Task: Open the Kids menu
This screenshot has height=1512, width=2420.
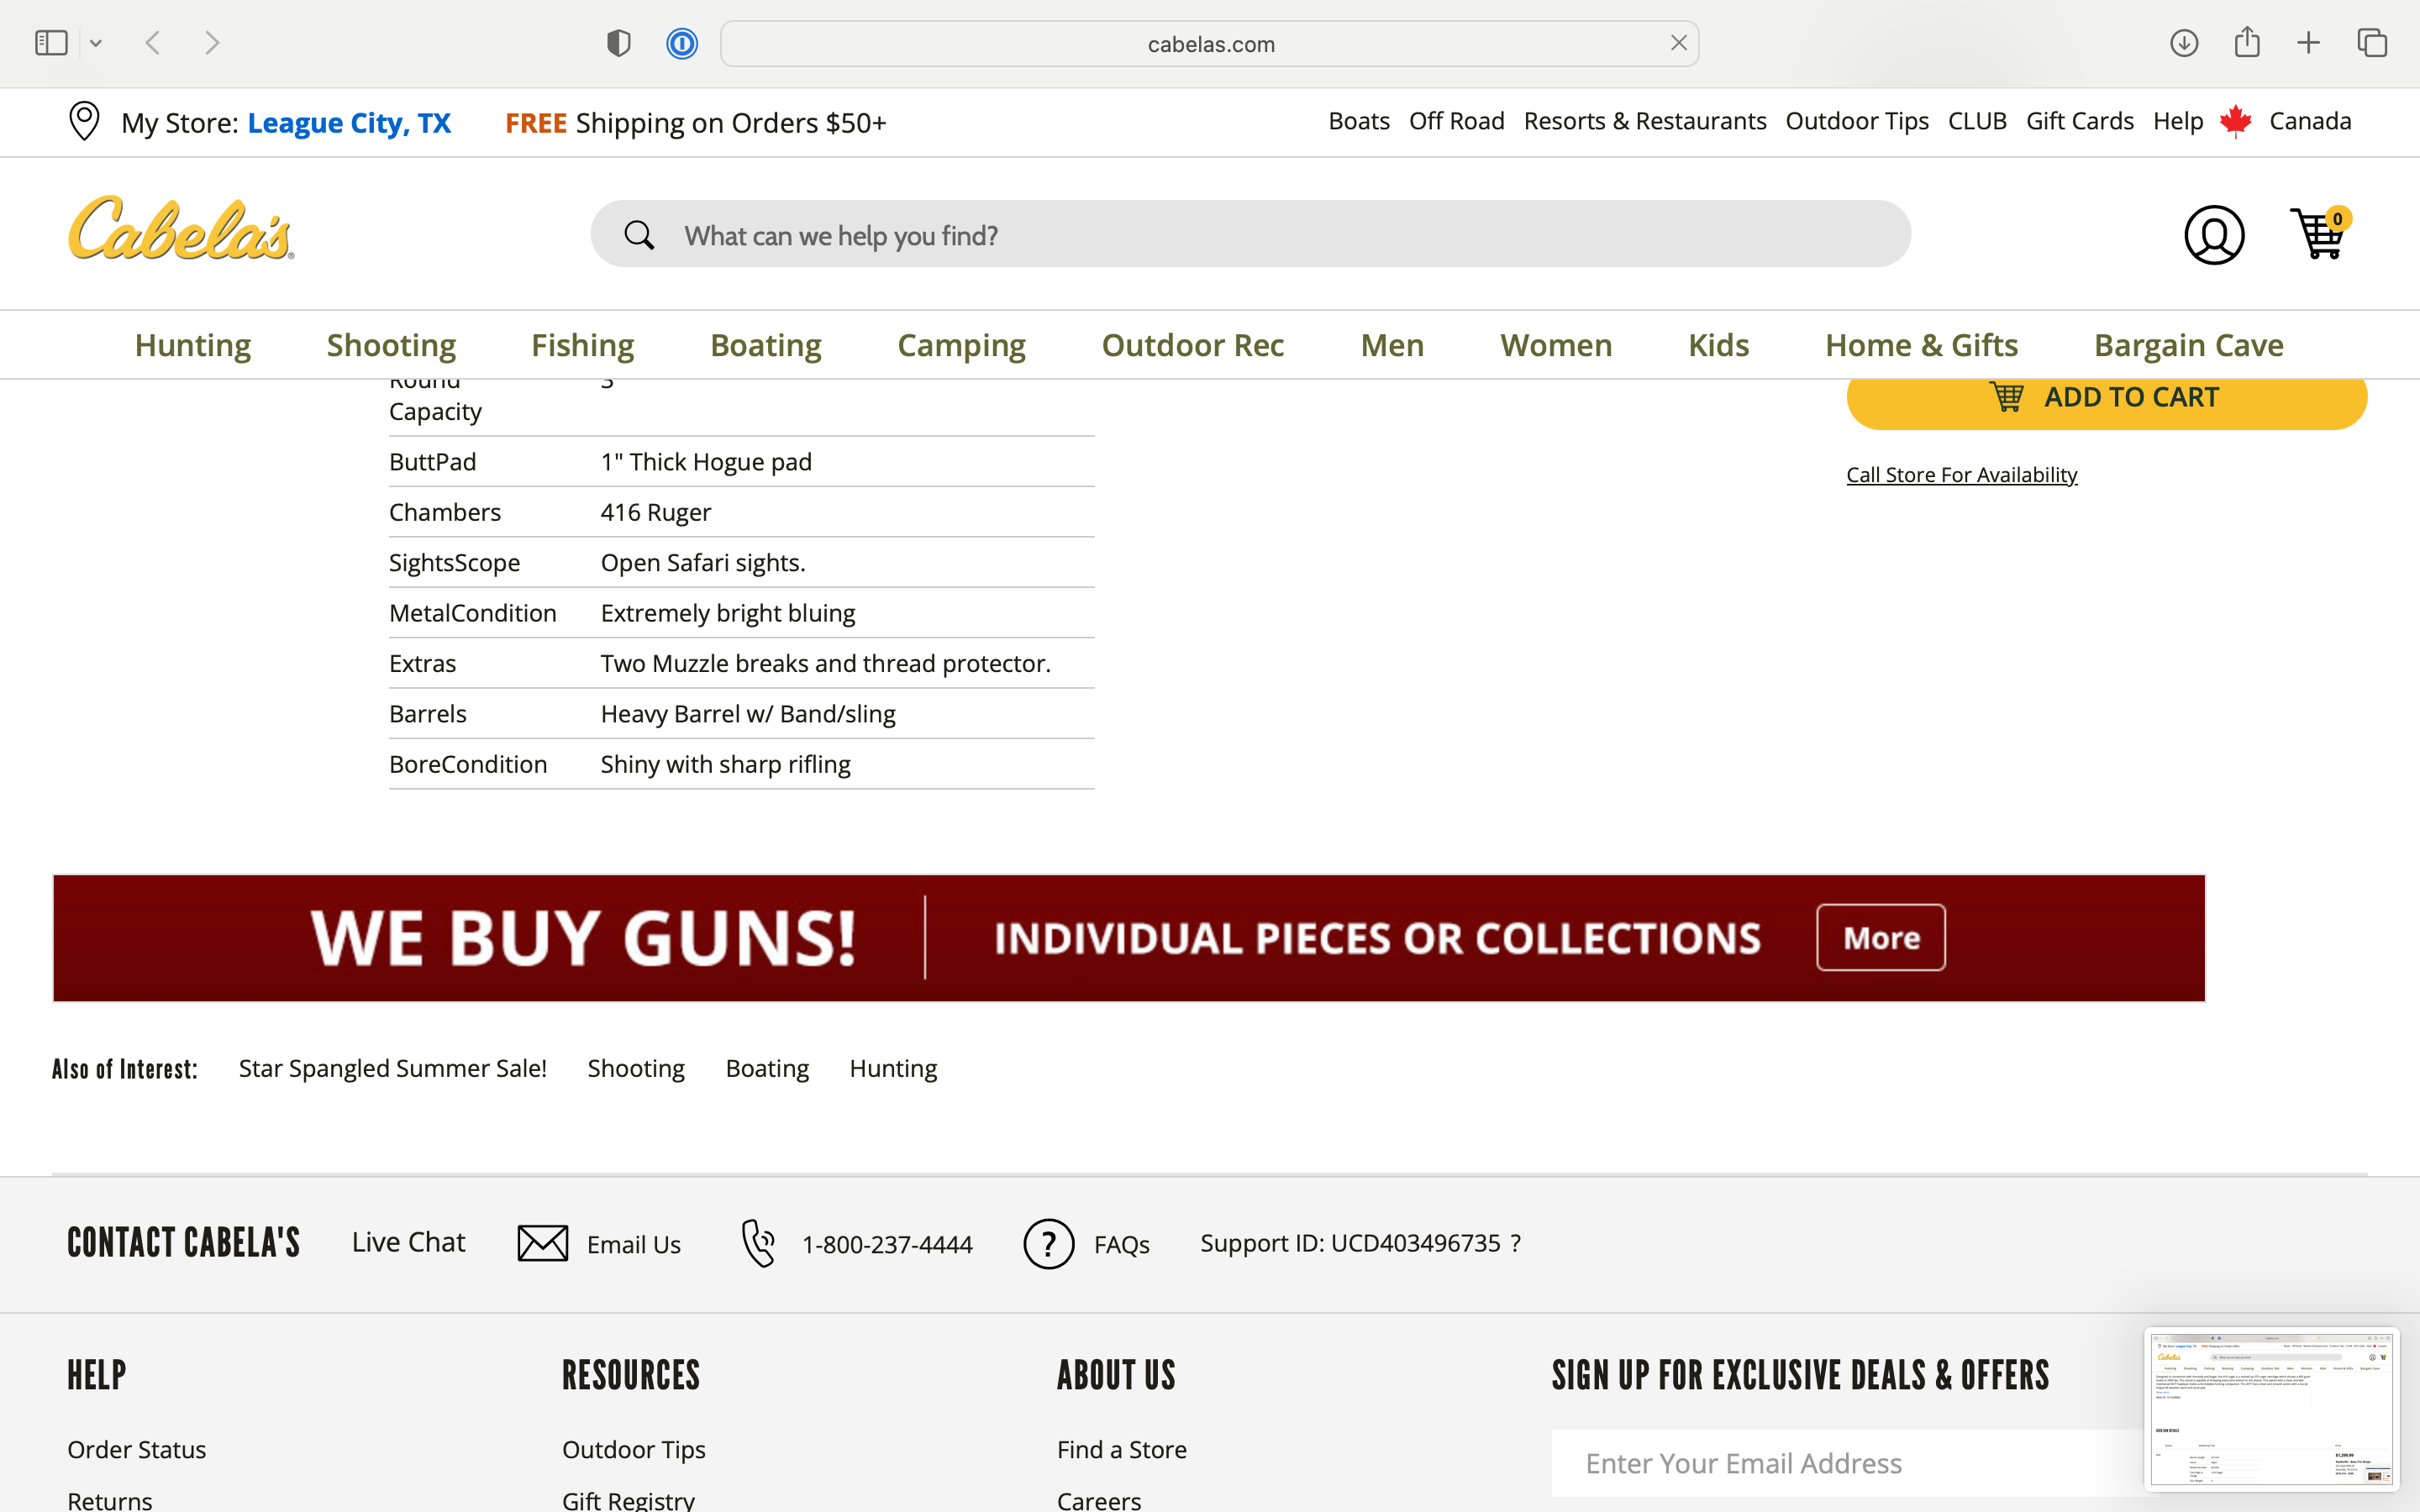Action: coord(1718,345)
